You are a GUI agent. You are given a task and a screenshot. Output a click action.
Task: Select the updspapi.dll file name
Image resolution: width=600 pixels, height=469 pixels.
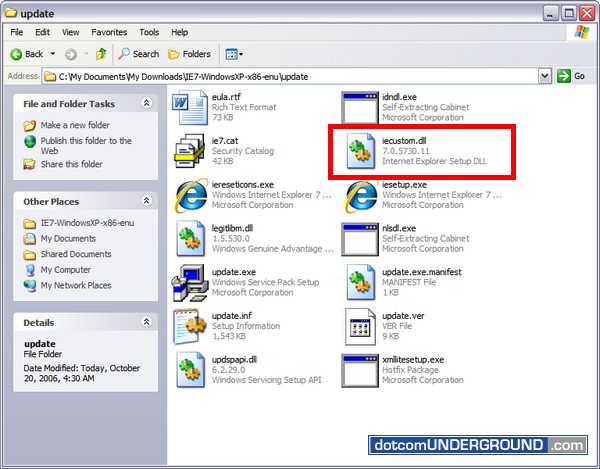pos(234,360)
